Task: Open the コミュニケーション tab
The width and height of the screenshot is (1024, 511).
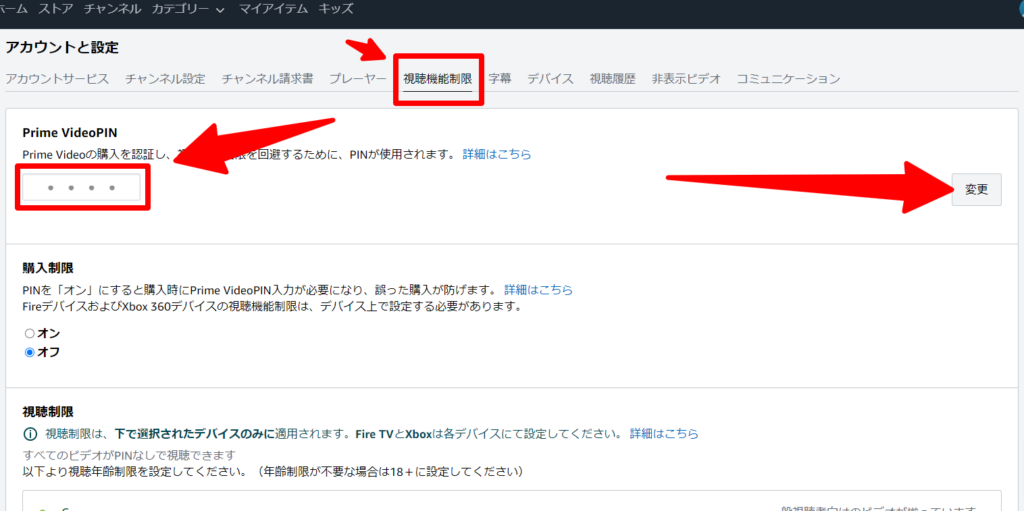Action: tap(788, 79)
